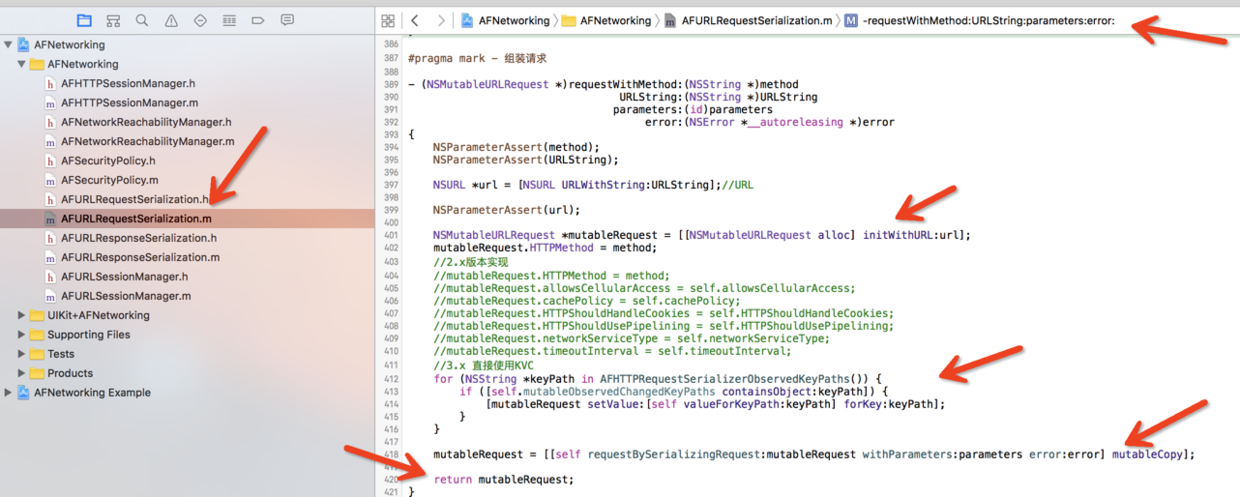The width and height of the screenshot is (1240, 497).
Task: Click AFNetworking project in jump bar
Action: pyautogui.click(x=505, y=20)
